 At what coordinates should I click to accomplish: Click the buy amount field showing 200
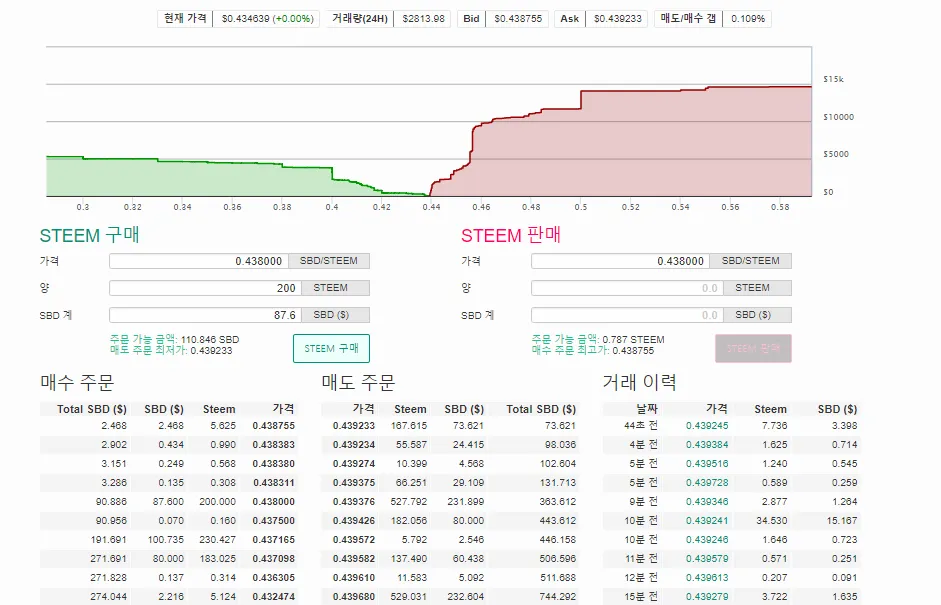[204, 288]
